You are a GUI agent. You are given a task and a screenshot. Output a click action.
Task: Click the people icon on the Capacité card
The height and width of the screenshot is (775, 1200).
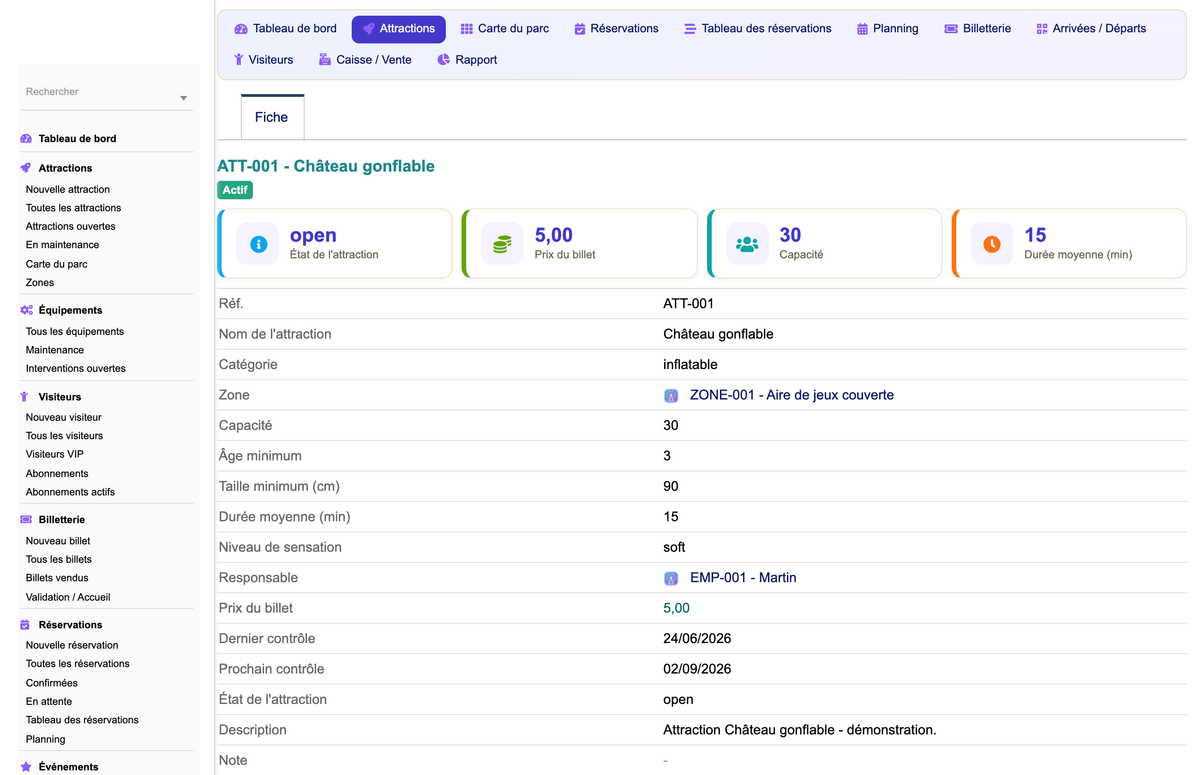747,244
